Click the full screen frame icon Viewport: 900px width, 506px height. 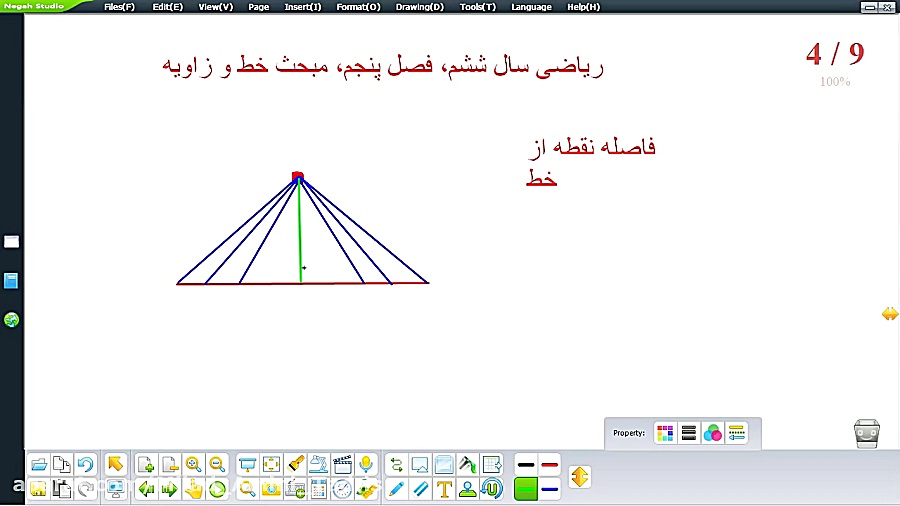pos(271,464)
